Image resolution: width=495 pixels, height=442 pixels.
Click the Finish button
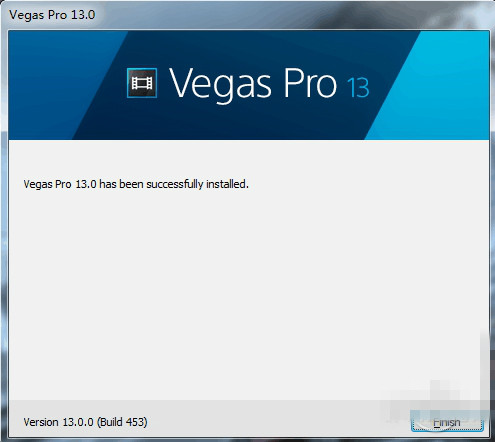[x=447, y=423]
